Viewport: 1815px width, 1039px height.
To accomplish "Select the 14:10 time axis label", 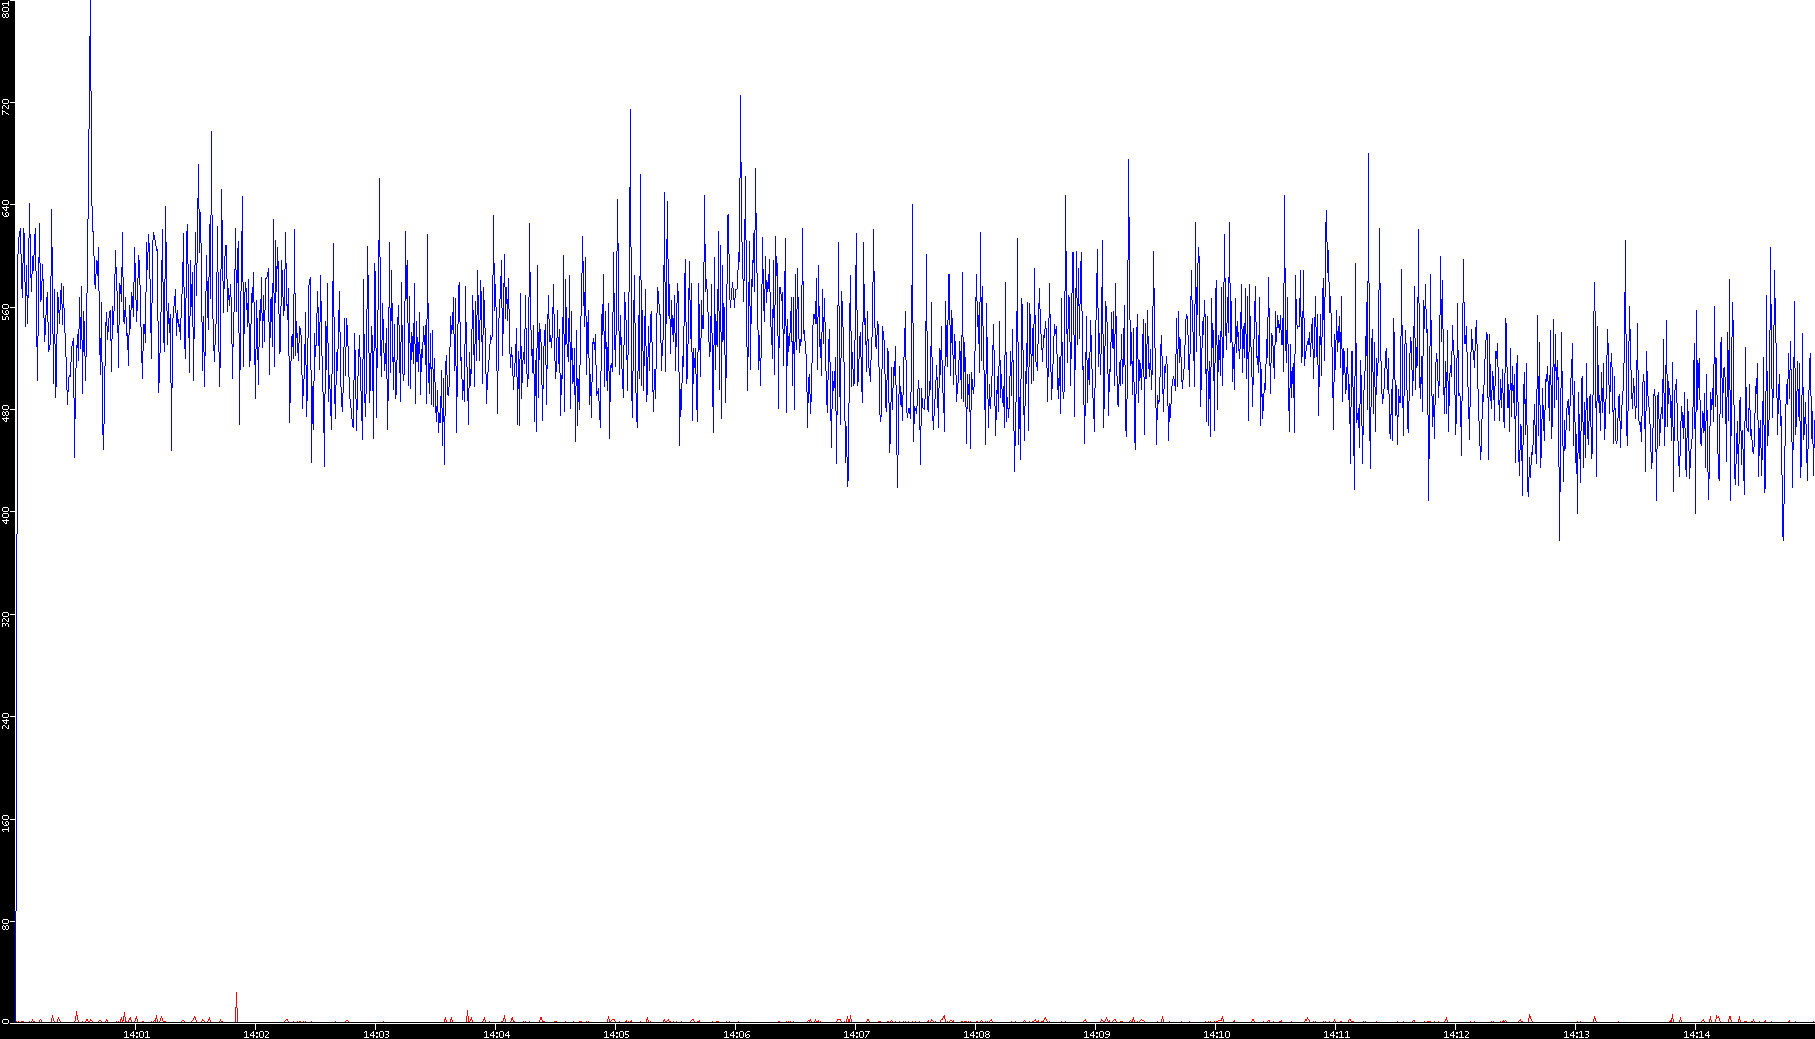I will click(x=1216, y=1033).
